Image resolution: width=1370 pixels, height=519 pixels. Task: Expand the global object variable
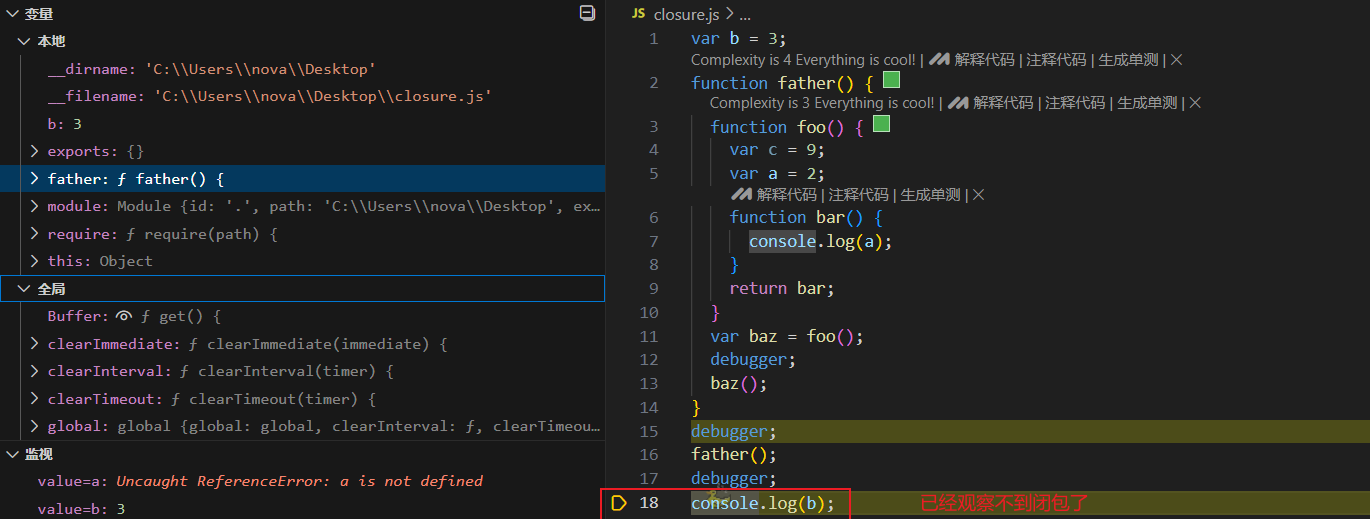pyautogui.click(x=34, y=426)
